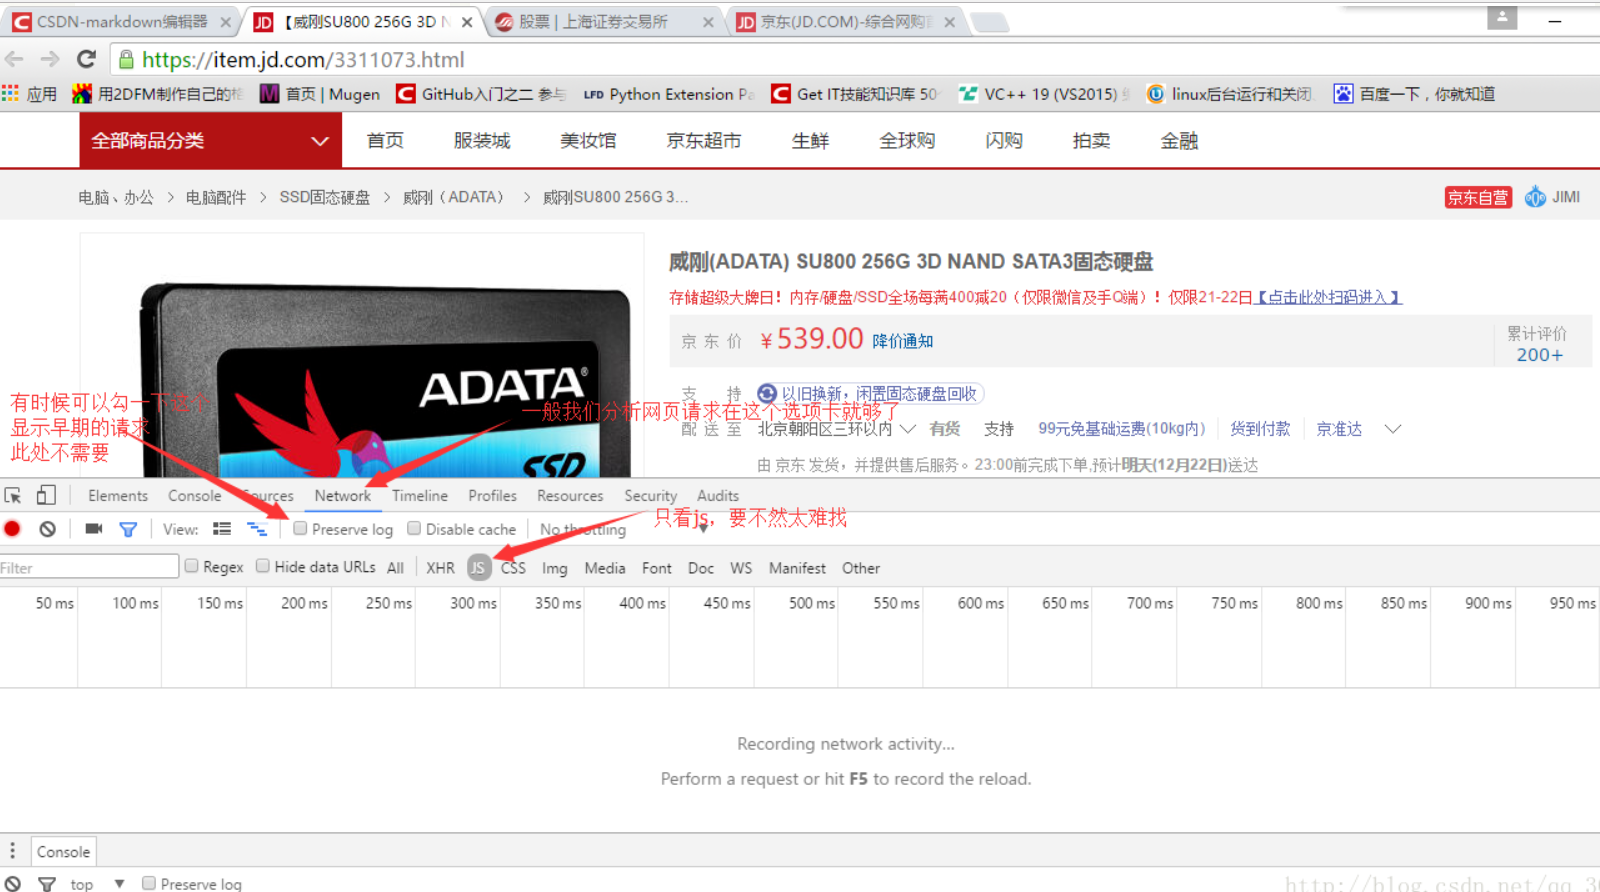Click the JIMI assistant robot icon
This screenshot has width=1600, height=892.
click(x=1535, y=197)
